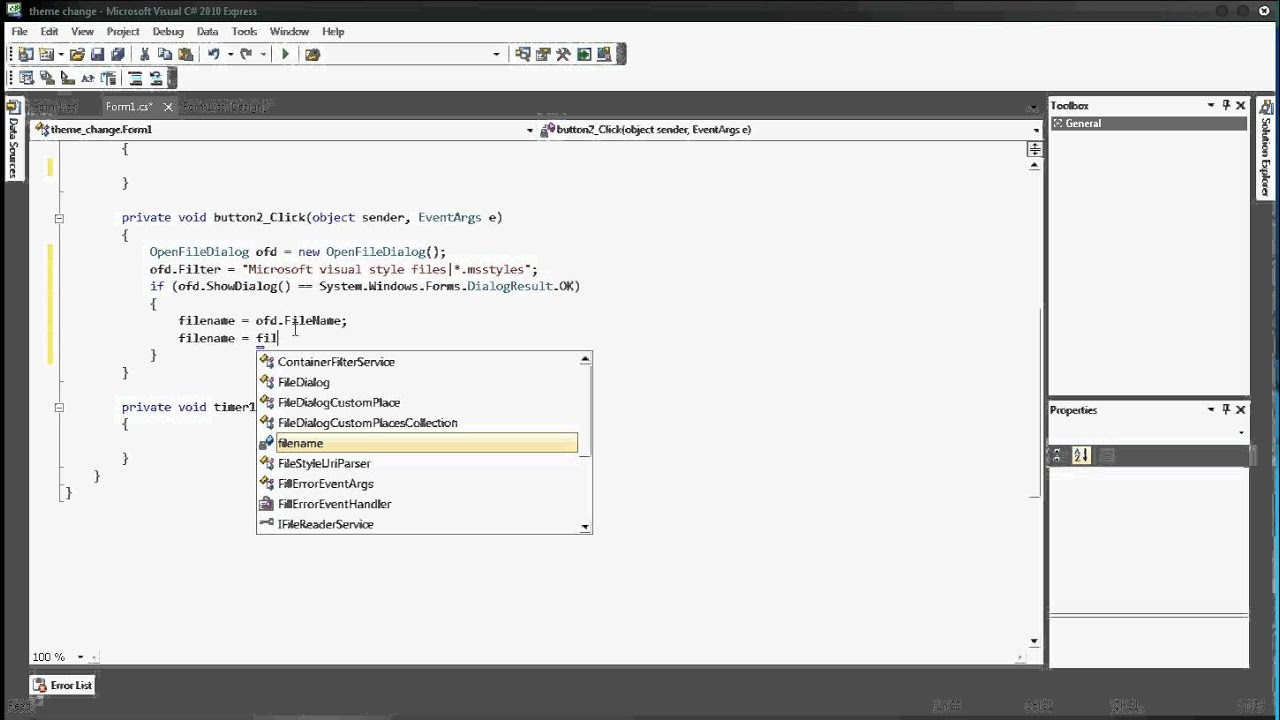The height and width of the screenshot is (720, 1280).
Task: Click the Undo arrow icon
Action: (213, 55)
